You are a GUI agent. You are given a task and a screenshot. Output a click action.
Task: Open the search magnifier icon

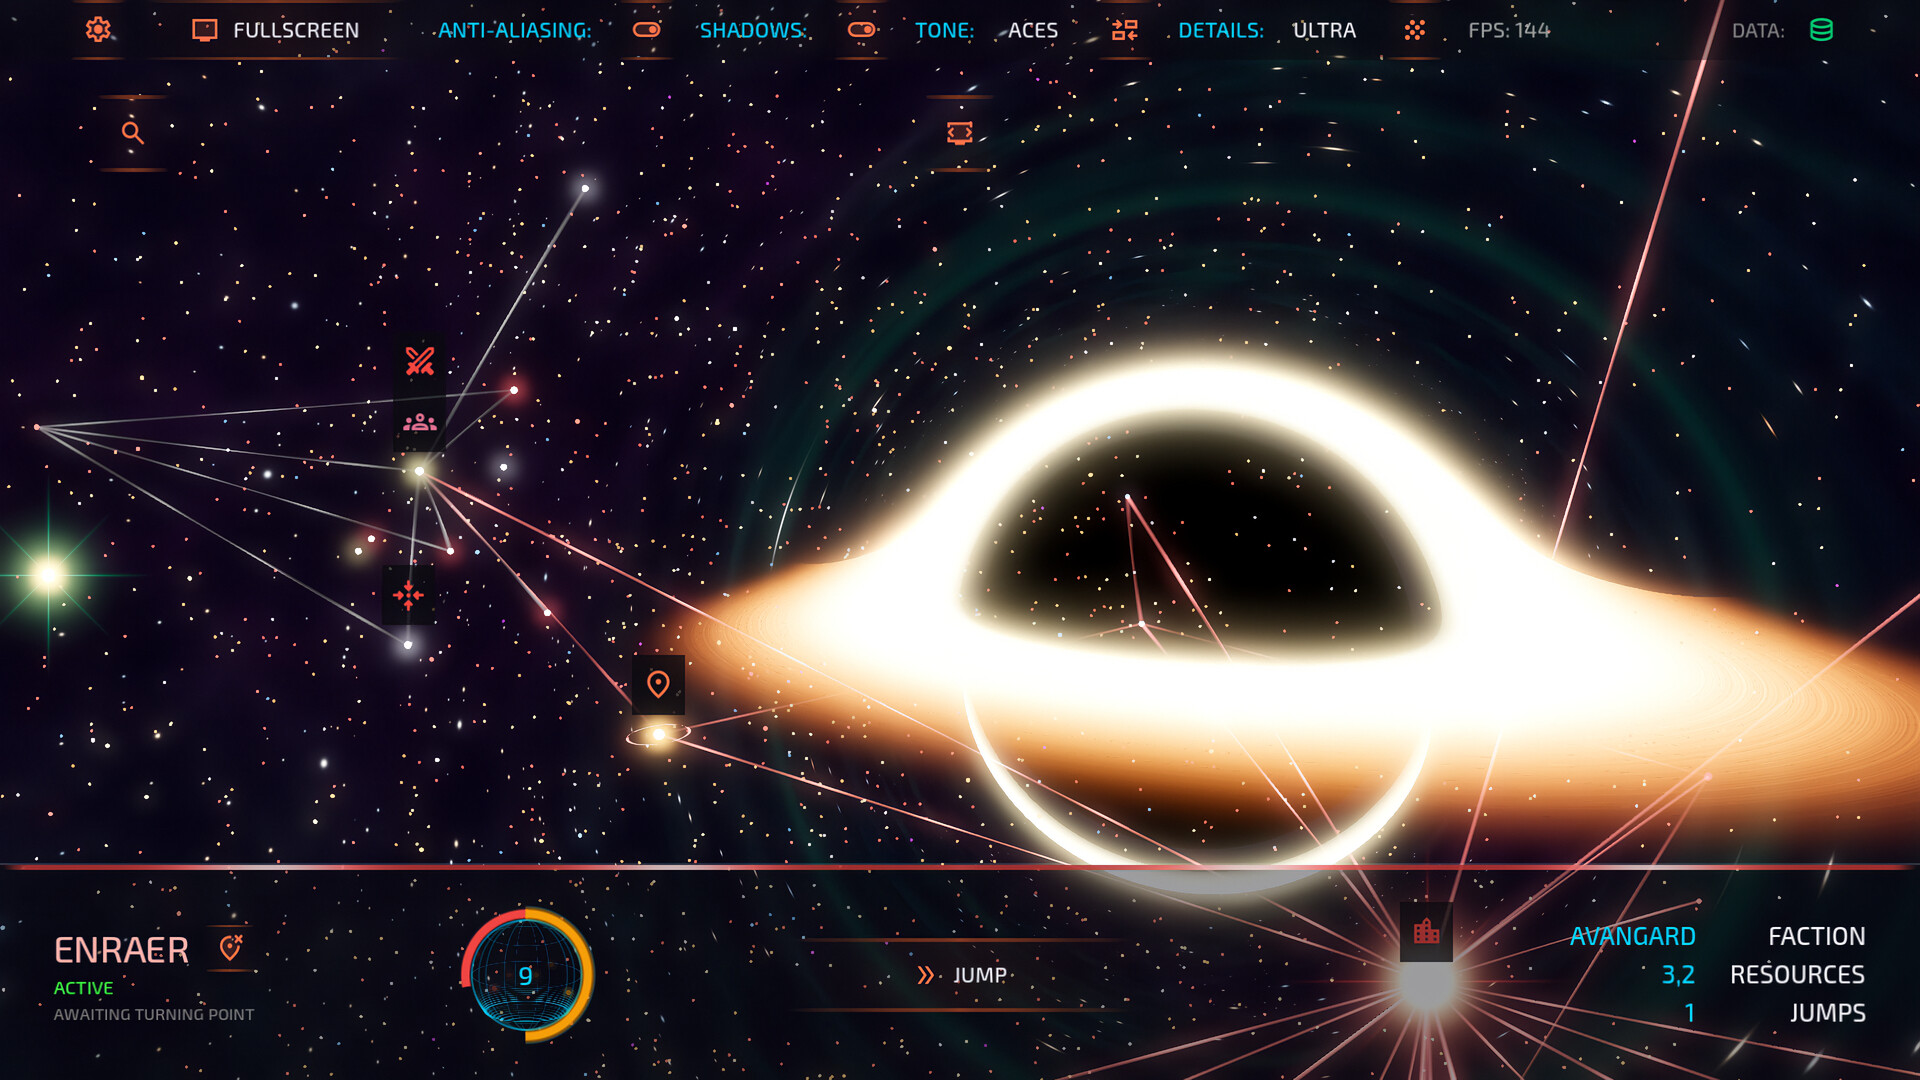[x=132, y=132]
